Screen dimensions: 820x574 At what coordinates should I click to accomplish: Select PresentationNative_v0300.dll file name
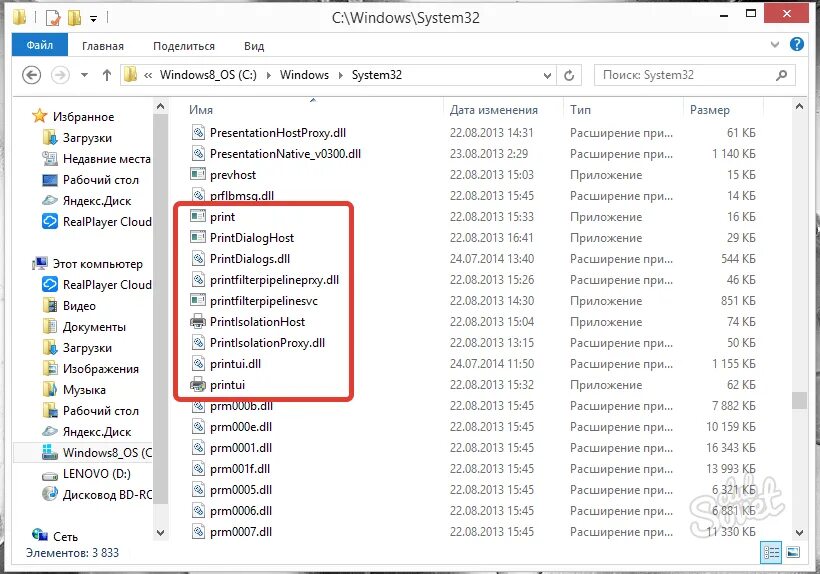point(285,154)
